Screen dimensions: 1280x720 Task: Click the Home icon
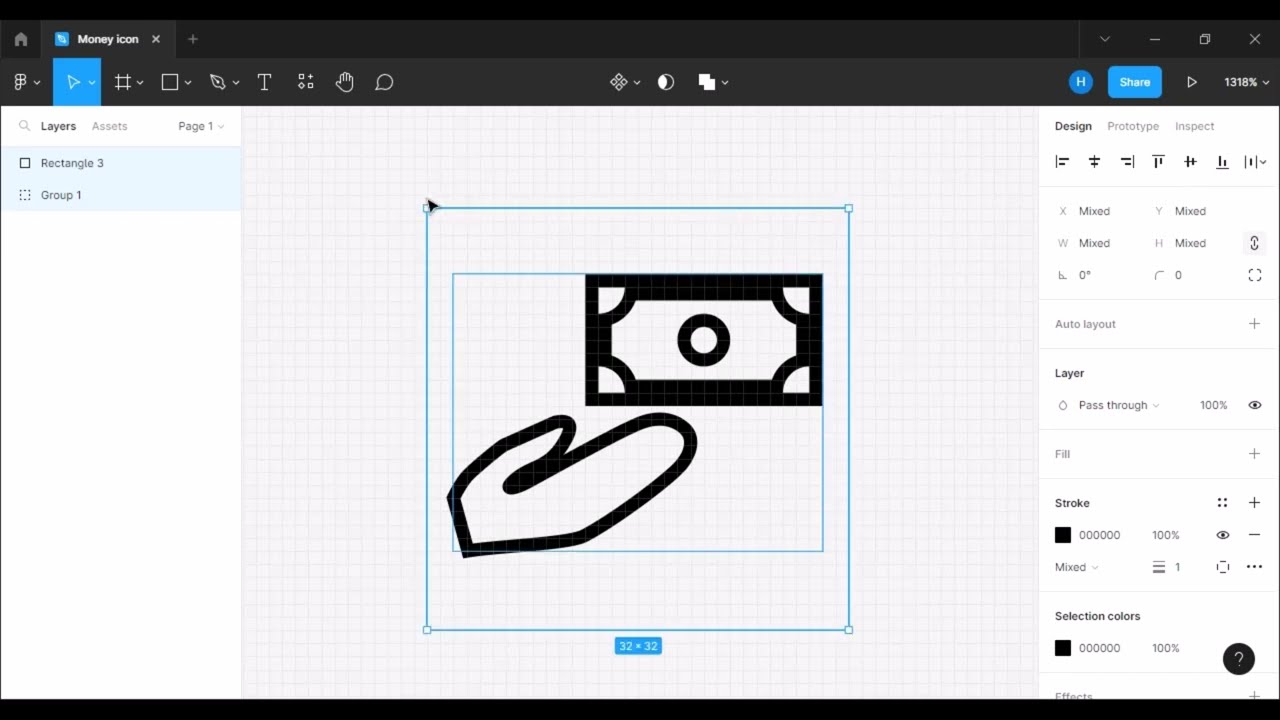click(20, 39)
